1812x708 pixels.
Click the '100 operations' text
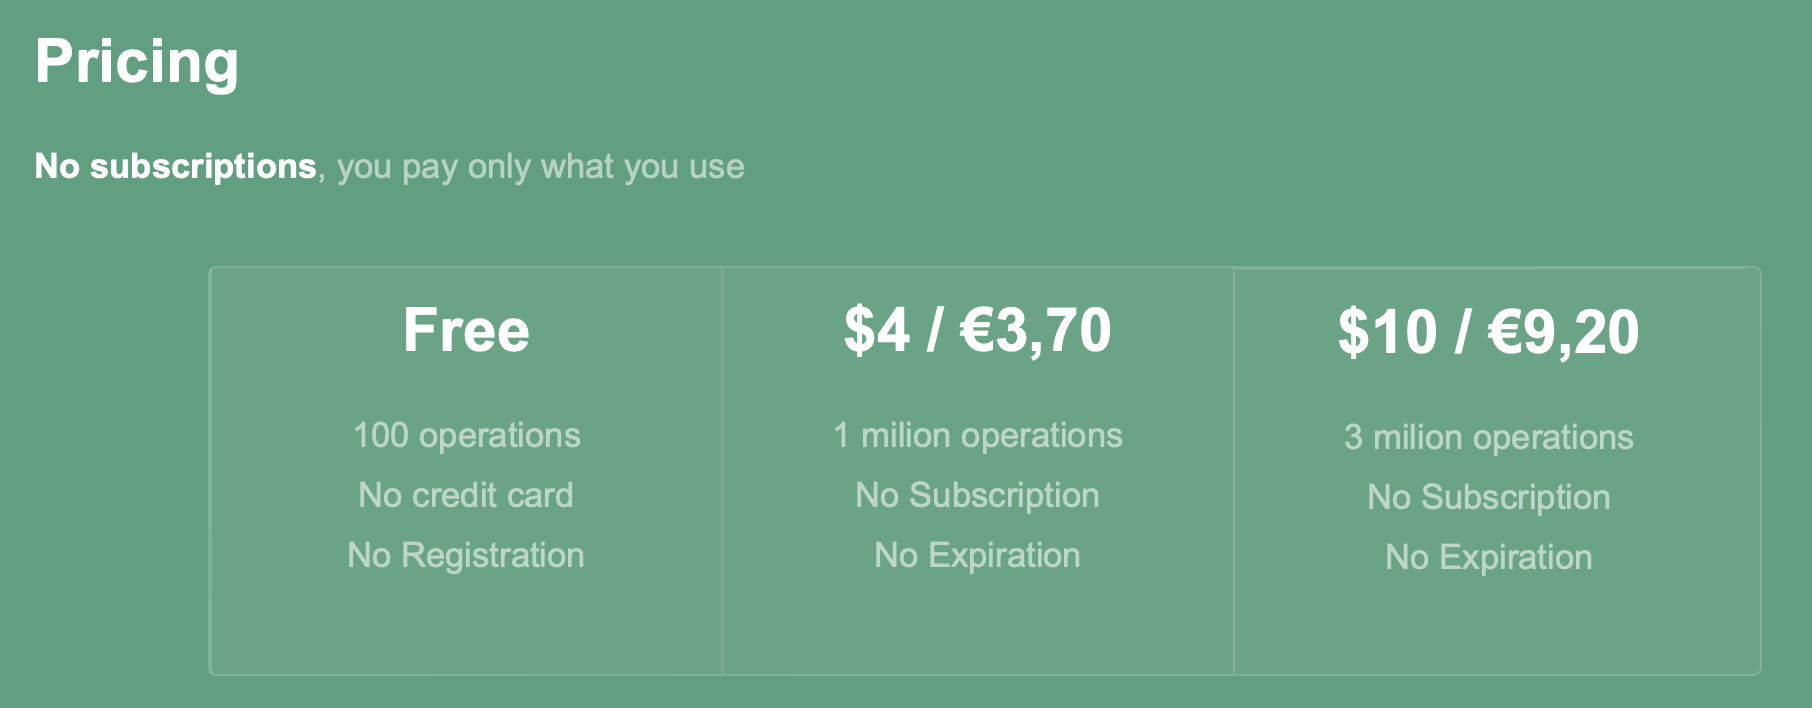466,435
